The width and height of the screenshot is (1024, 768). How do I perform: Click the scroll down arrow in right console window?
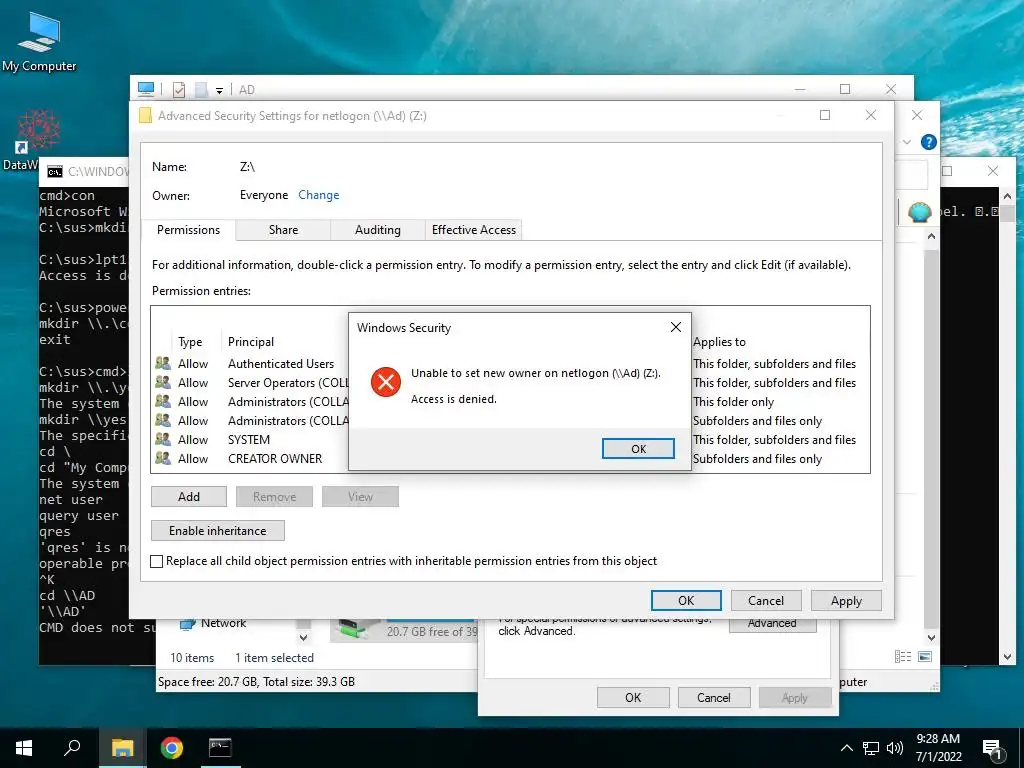[1007, 657]
